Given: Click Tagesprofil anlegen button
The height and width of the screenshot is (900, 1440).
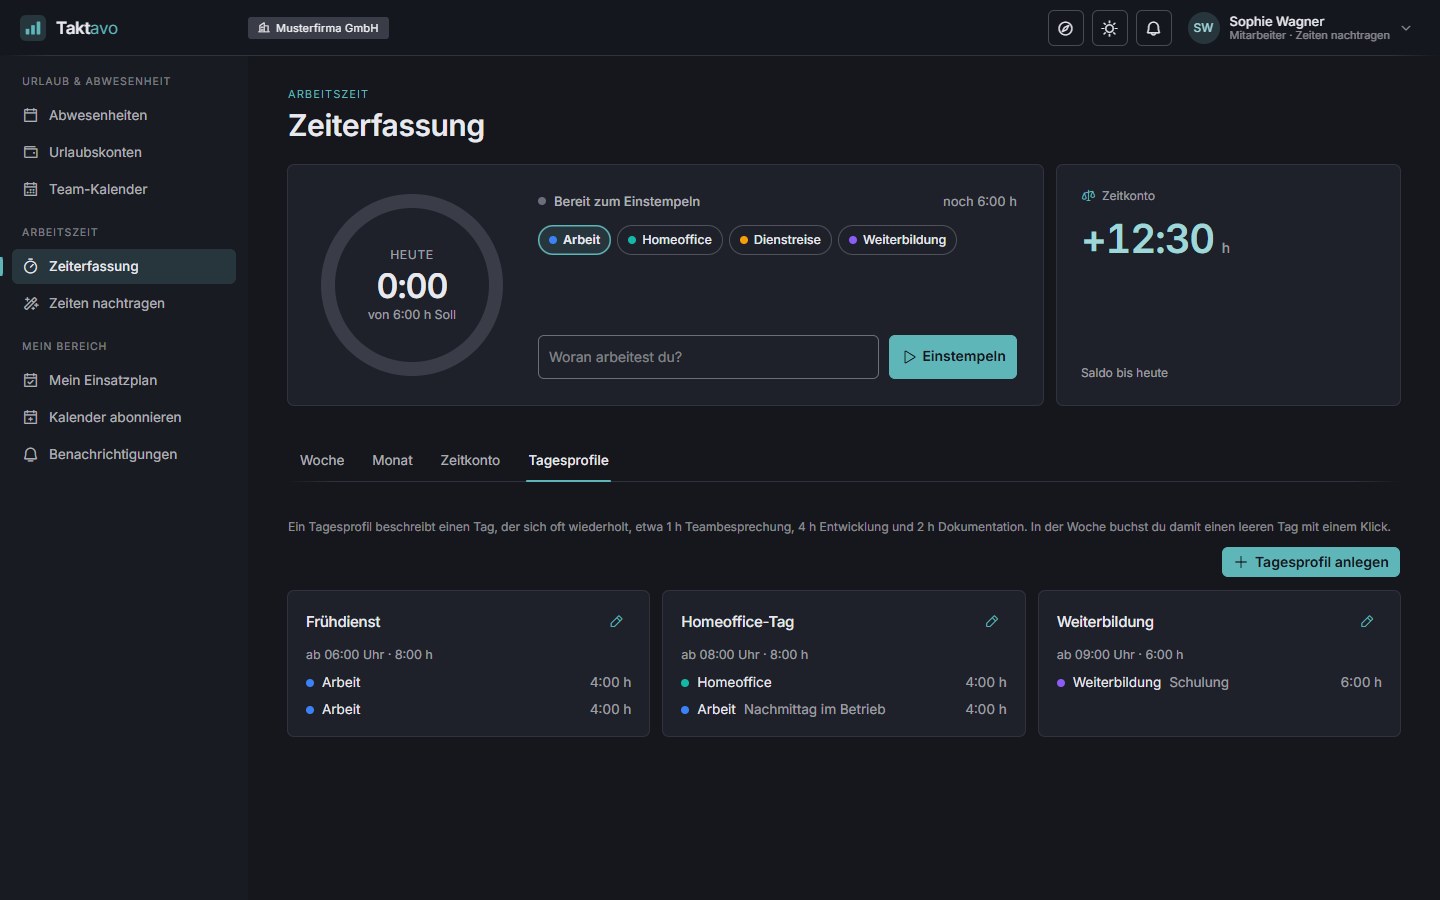Looking at the screenshot, I should 1311,562.
